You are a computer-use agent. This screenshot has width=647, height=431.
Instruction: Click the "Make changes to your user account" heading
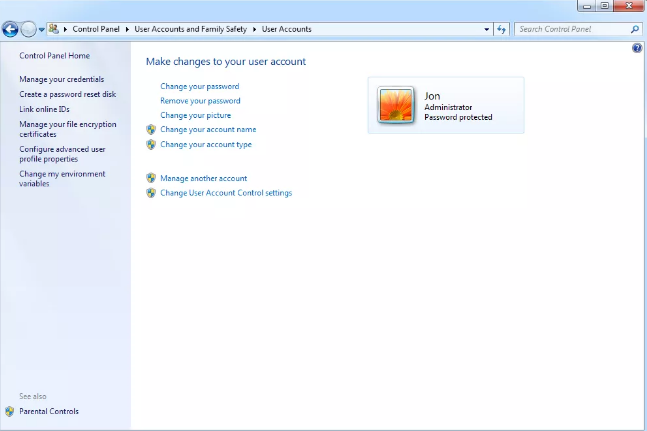[x=226, y=61]
